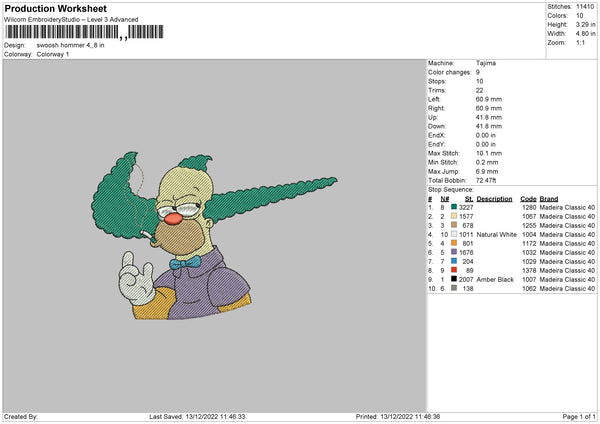Click the embroidered clown design preview
600x424 pixels.
pos(214,236)
